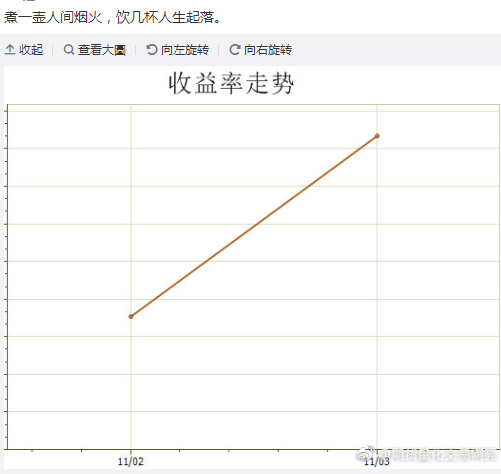Open the full-size view via 查看大图
Viewport: 501px width, 474px height.
(x=102, y=50)
